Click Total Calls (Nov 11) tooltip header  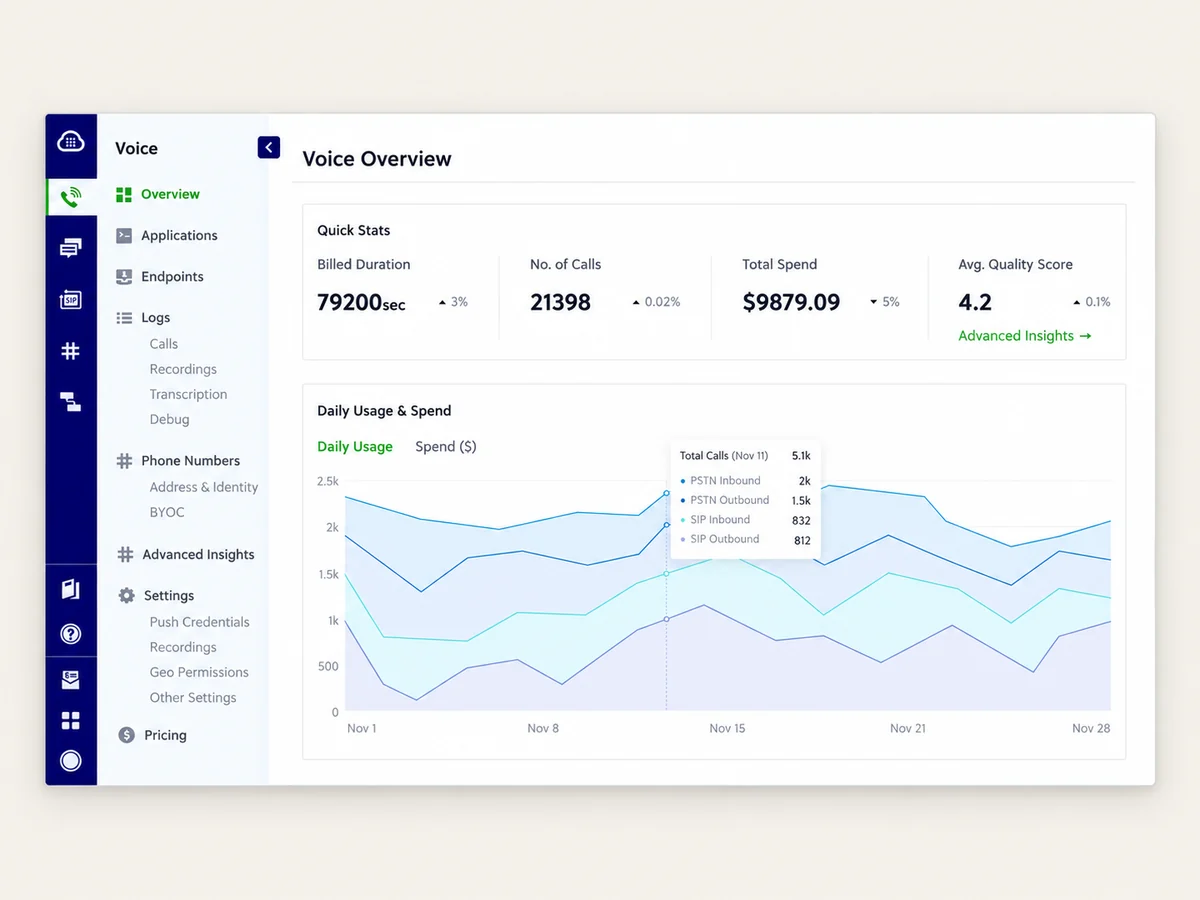coord(724,456)
